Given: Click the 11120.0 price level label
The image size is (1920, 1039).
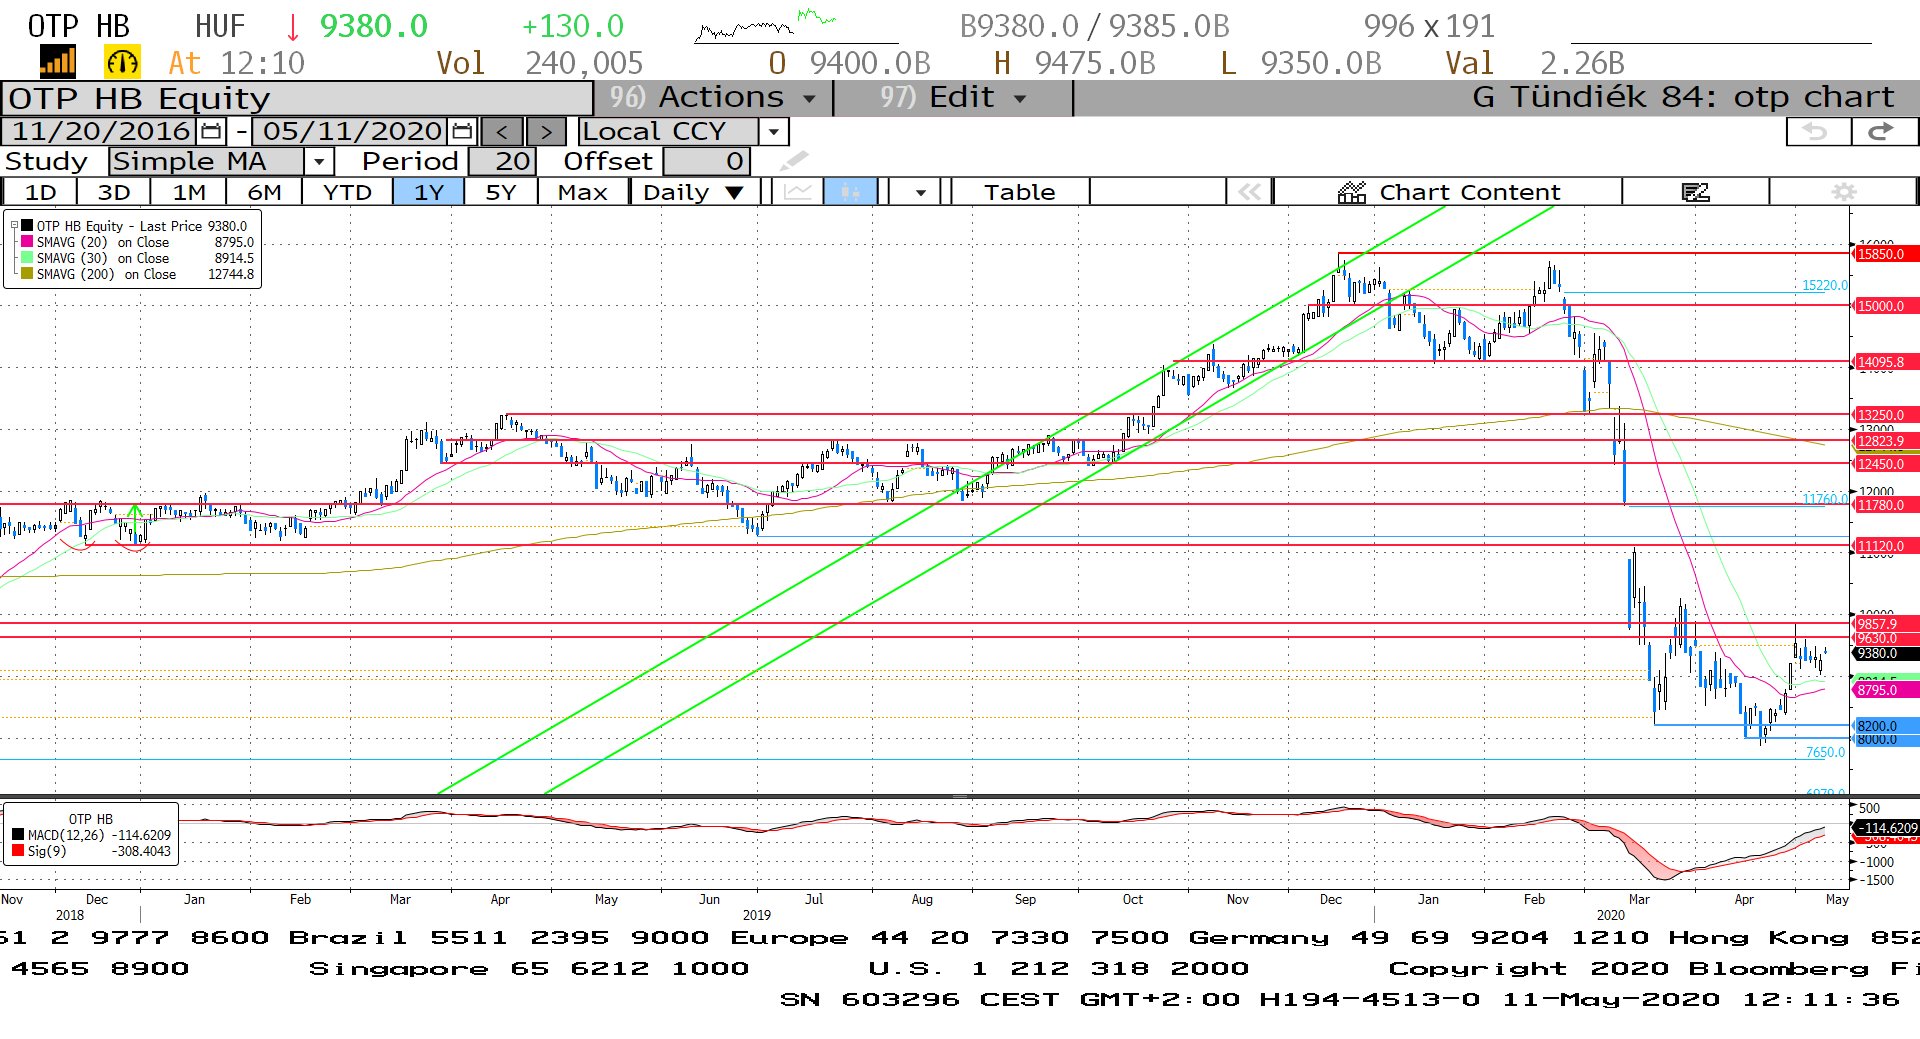Looking at the screenshot, I should (x=1885, y=546).
